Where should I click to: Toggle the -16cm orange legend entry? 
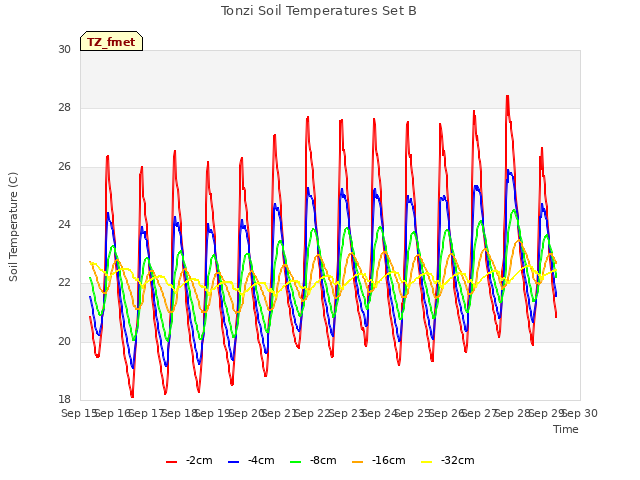pos(378,461)
